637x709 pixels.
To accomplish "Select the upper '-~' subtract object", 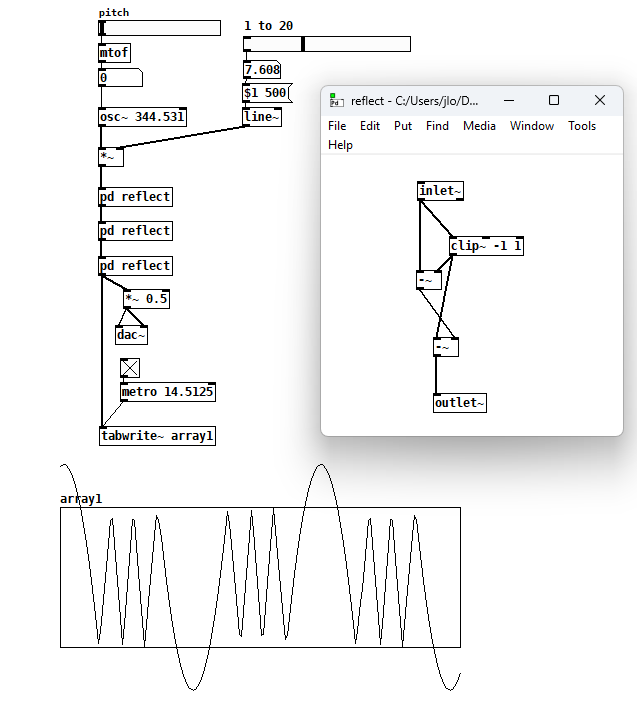I will [429, 280].
